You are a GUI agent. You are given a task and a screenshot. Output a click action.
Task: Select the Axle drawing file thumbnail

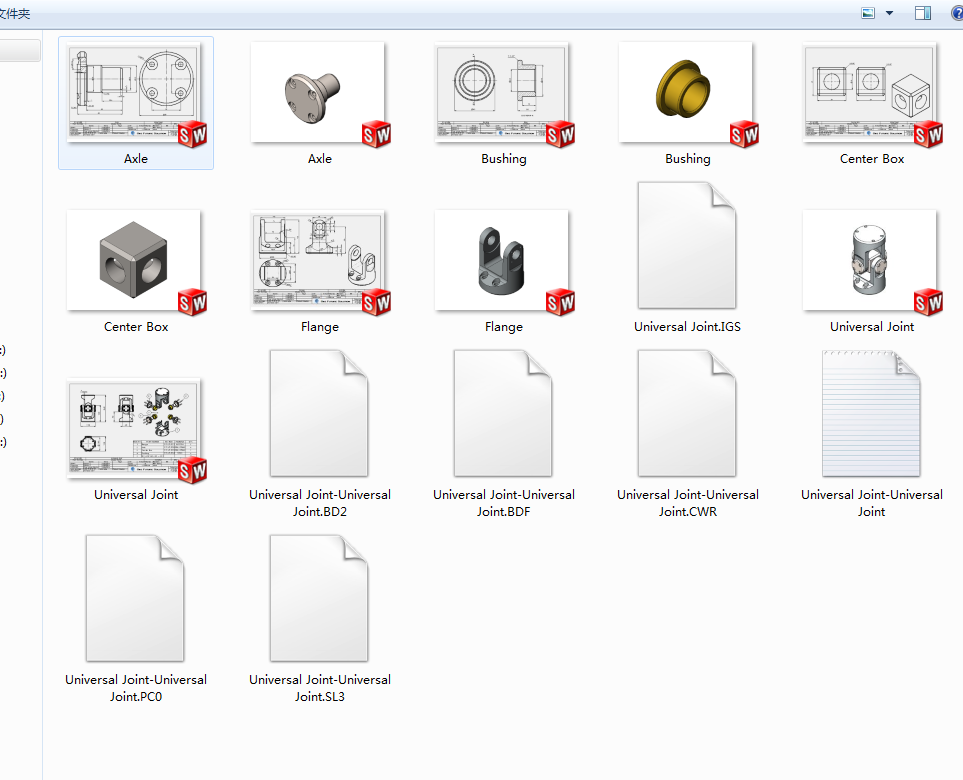pos(134,92)
